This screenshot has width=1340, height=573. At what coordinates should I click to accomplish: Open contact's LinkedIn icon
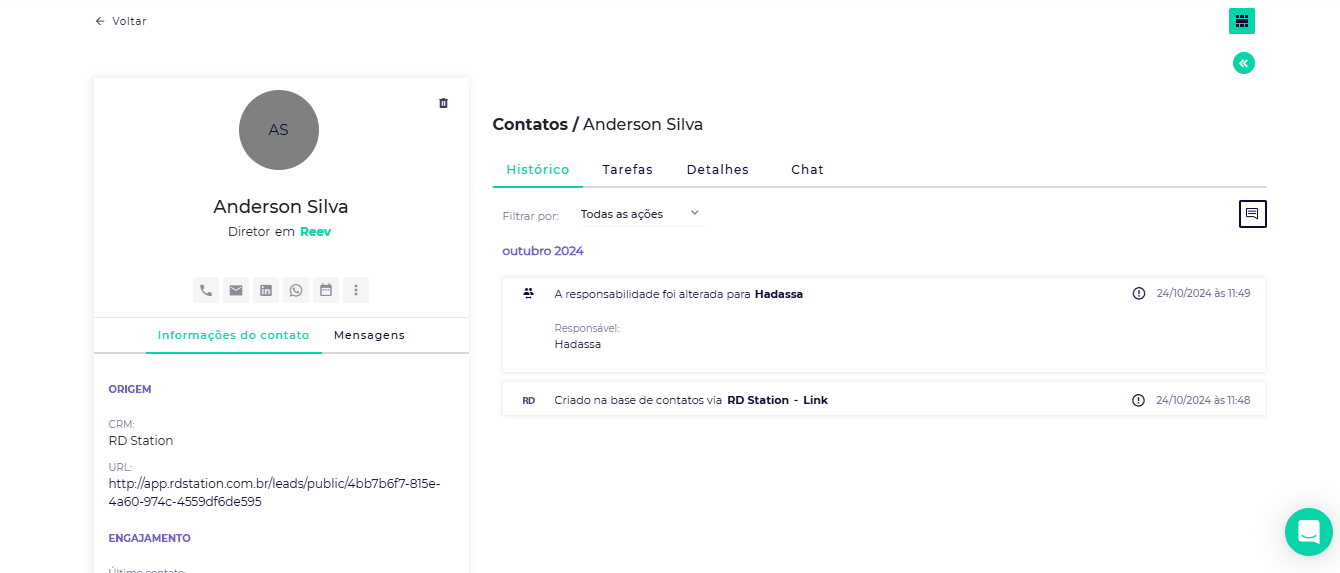[x=266, y=290]
